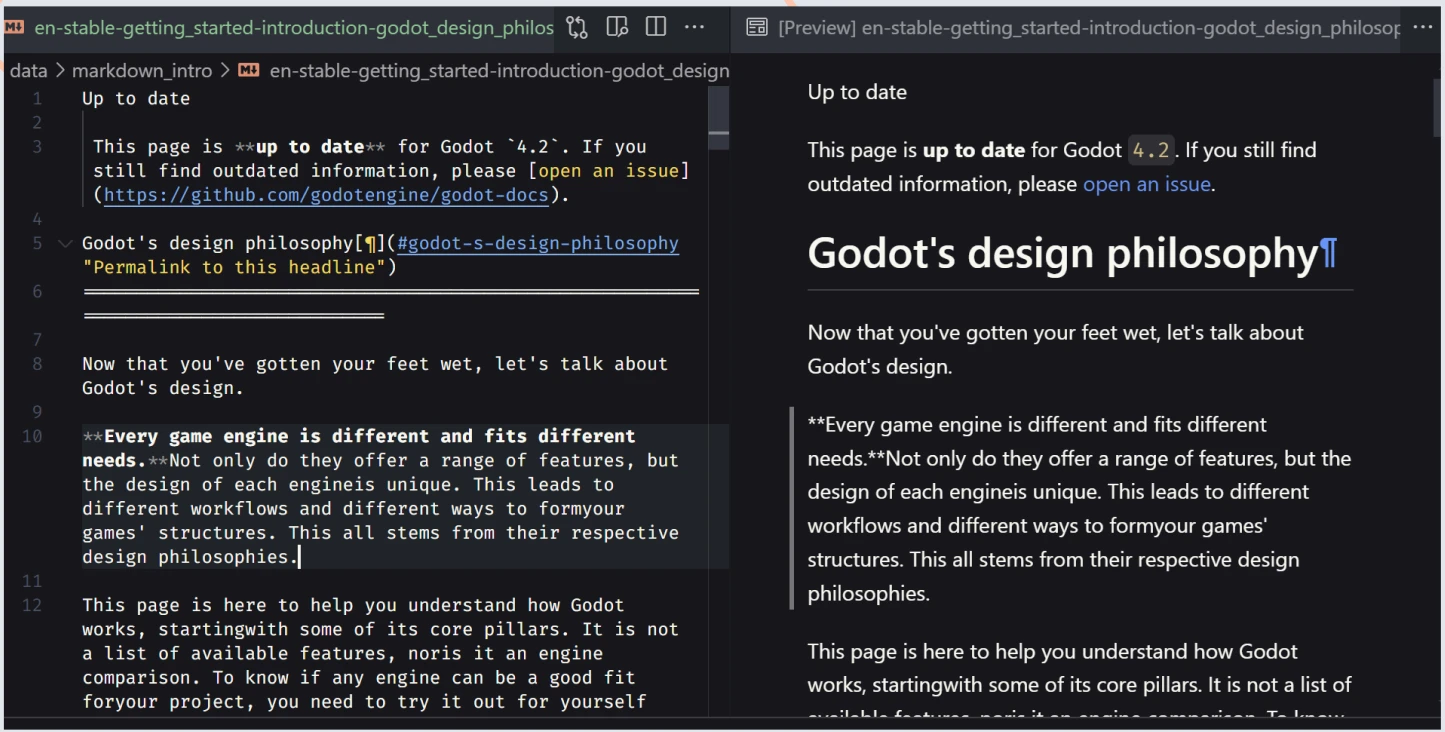Click markdown file icon in breadcrumb
This screenshot has height=732, width=1445.
249,70
